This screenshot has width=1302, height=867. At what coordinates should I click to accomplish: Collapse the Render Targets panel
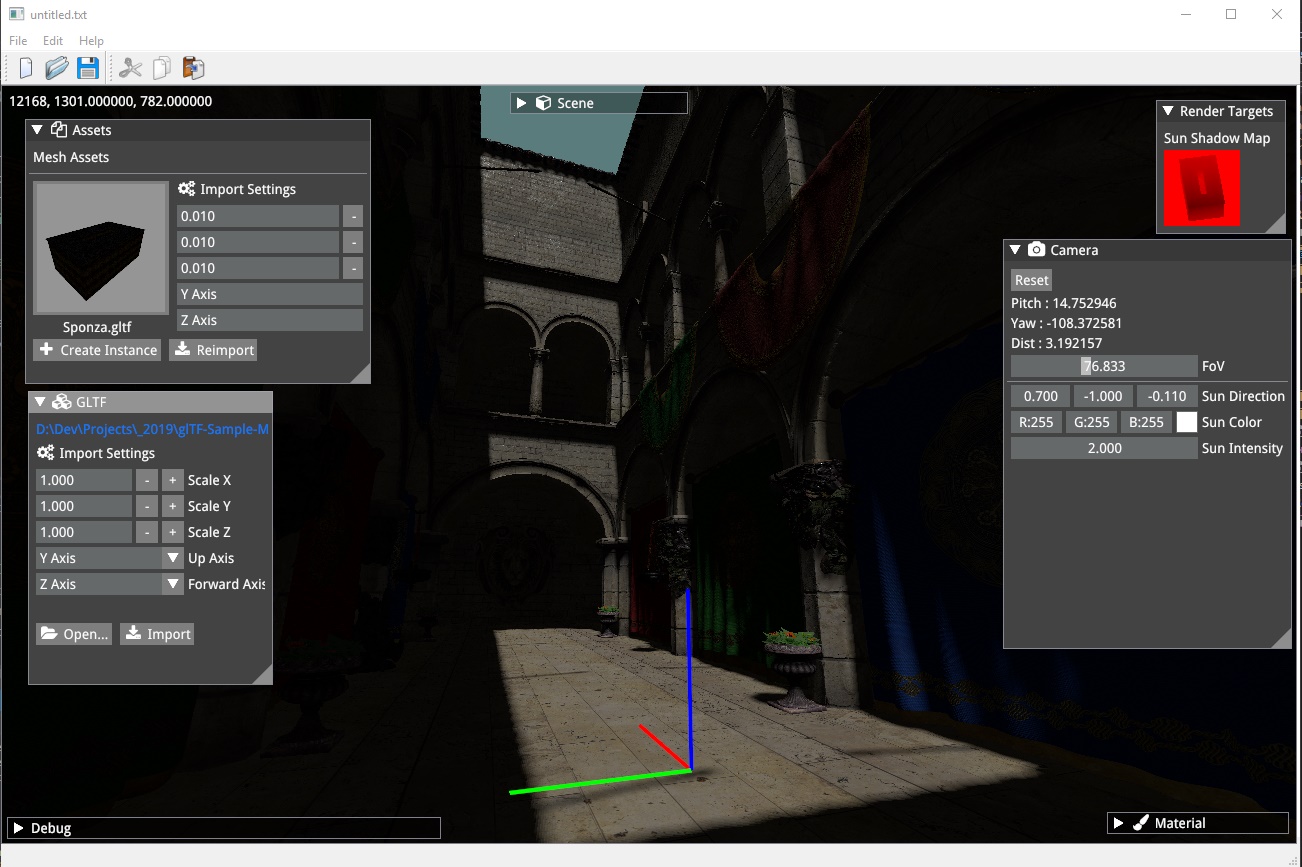click(1167, 111)
